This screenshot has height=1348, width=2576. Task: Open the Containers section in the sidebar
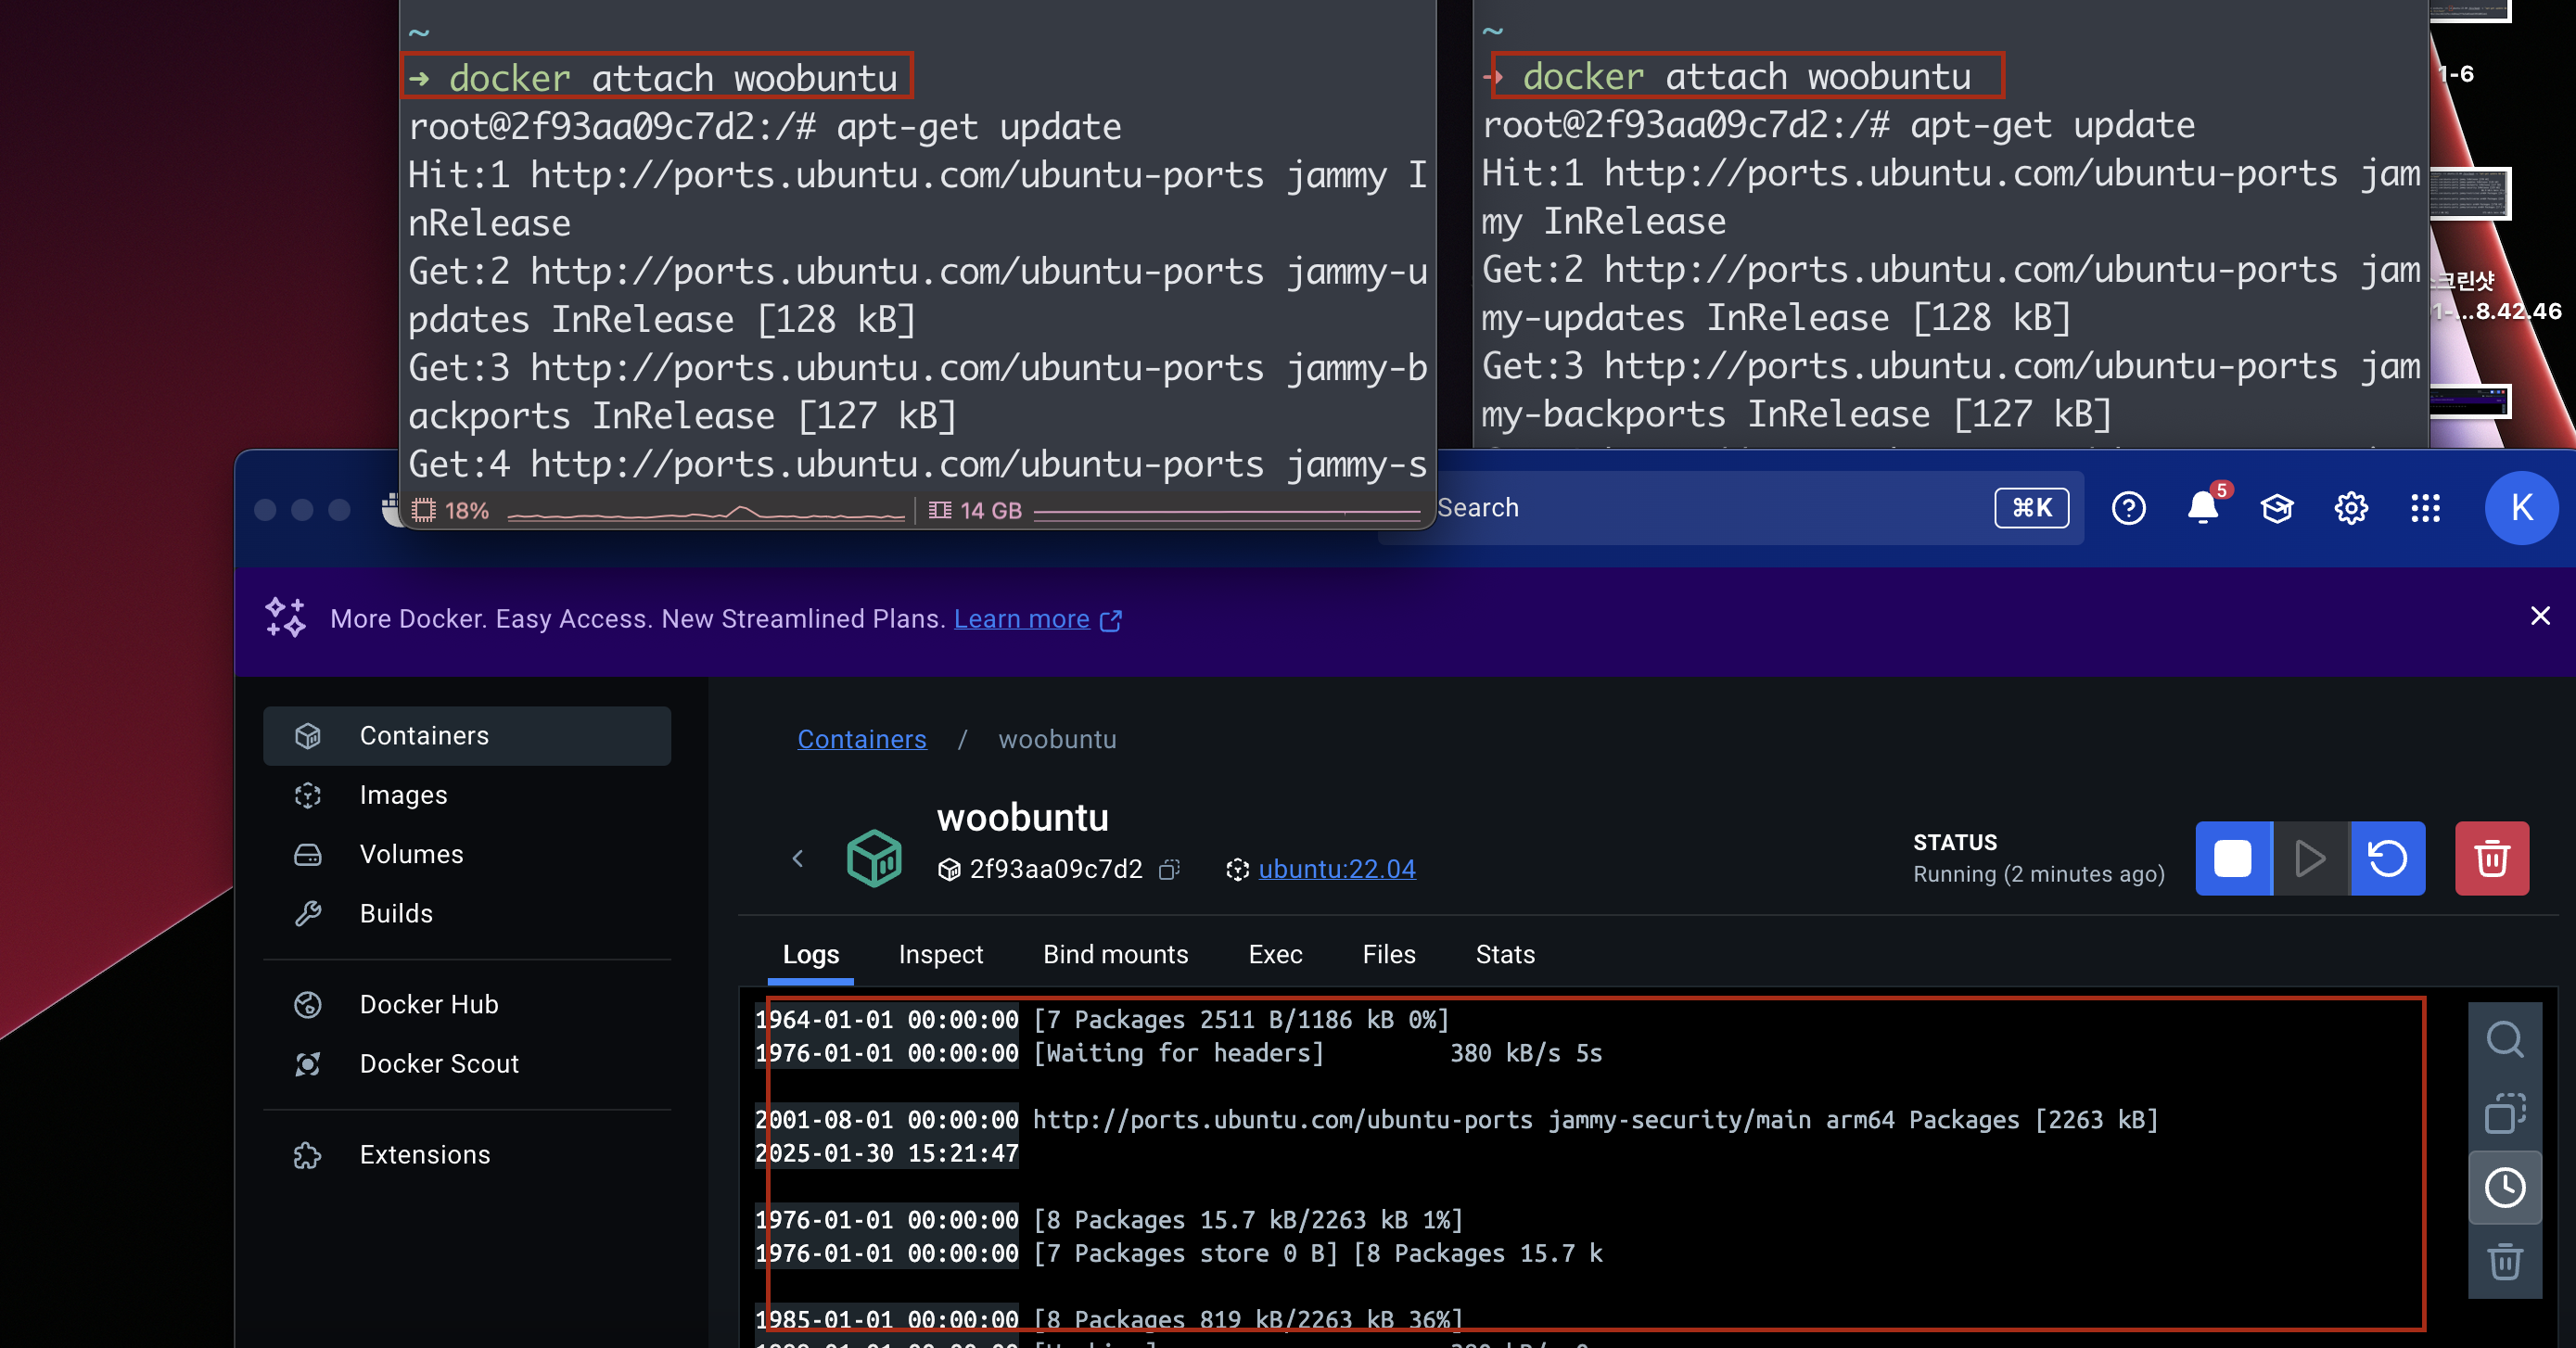466,736
